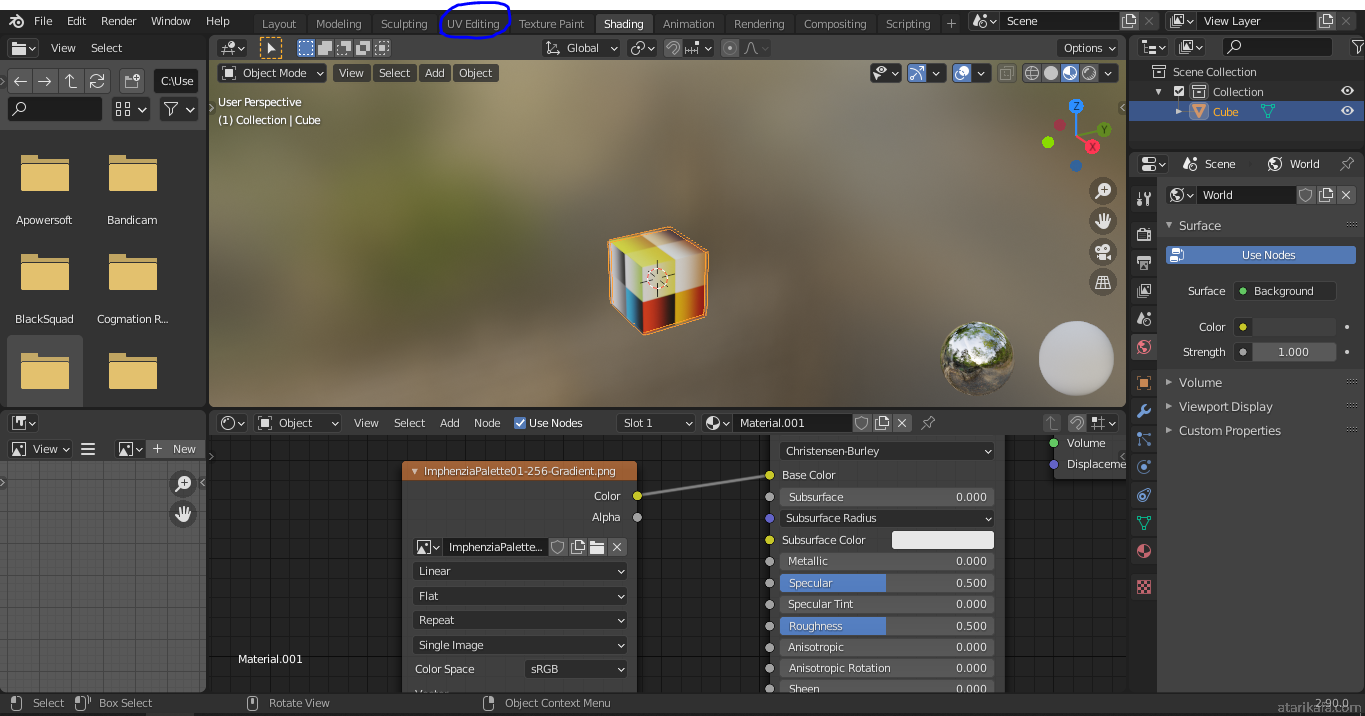Open the Christensen-Burley subsurface method dropdown
The height and width of the screenshot is (716, 1365).
(888, 451)
